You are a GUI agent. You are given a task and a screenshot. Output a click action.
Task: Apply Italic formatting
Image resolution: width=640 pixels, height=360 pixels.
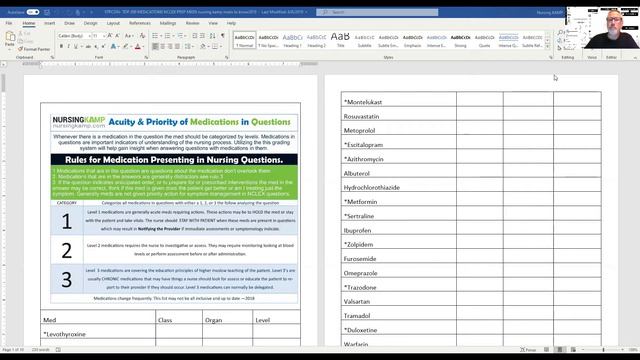69,47
